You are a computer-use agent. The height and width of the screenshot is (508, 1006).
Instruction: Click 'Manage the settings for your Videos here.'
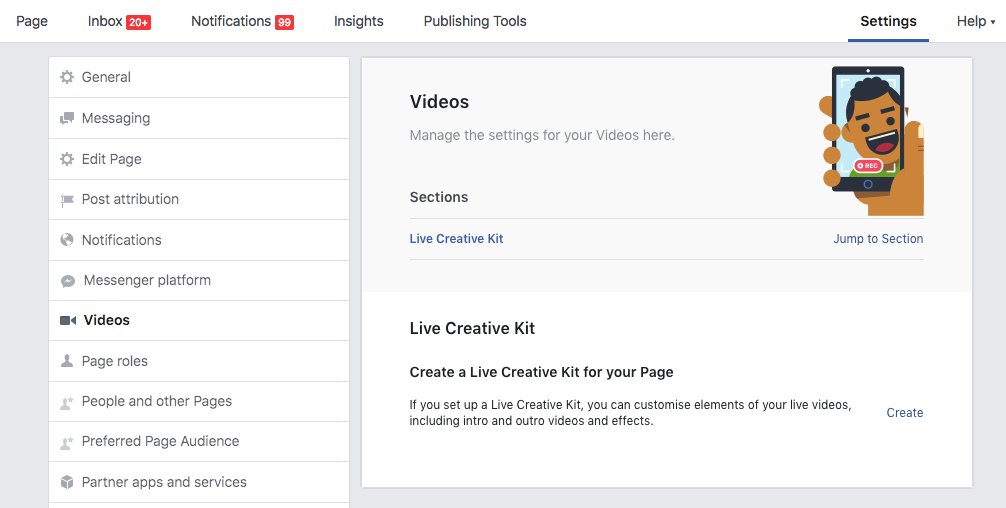542,135
